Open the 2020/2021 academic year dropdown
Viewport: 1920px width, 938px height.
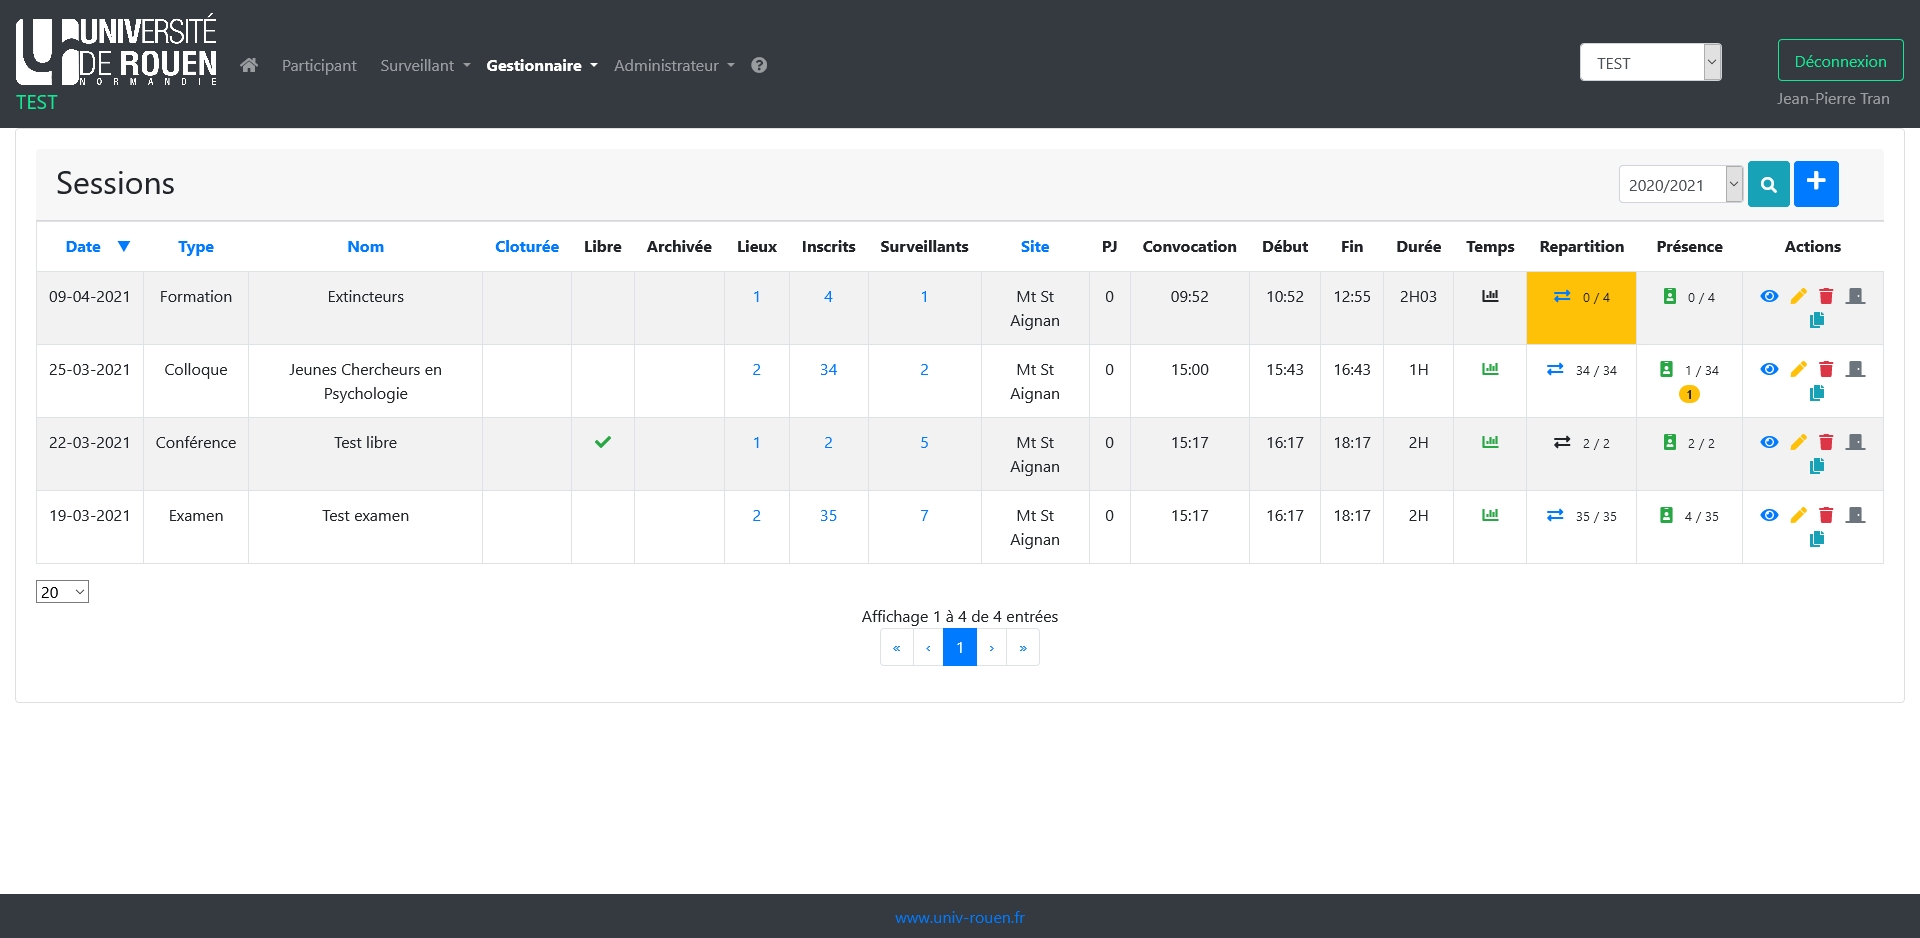[x=1680, y=185]
